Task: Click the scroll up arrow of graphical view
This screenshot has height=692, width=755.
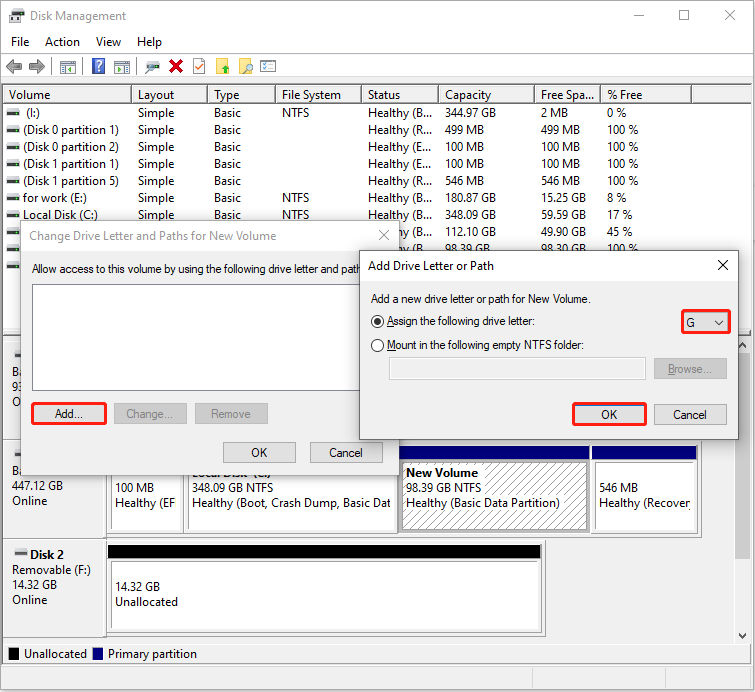Action: click(742, 345)
